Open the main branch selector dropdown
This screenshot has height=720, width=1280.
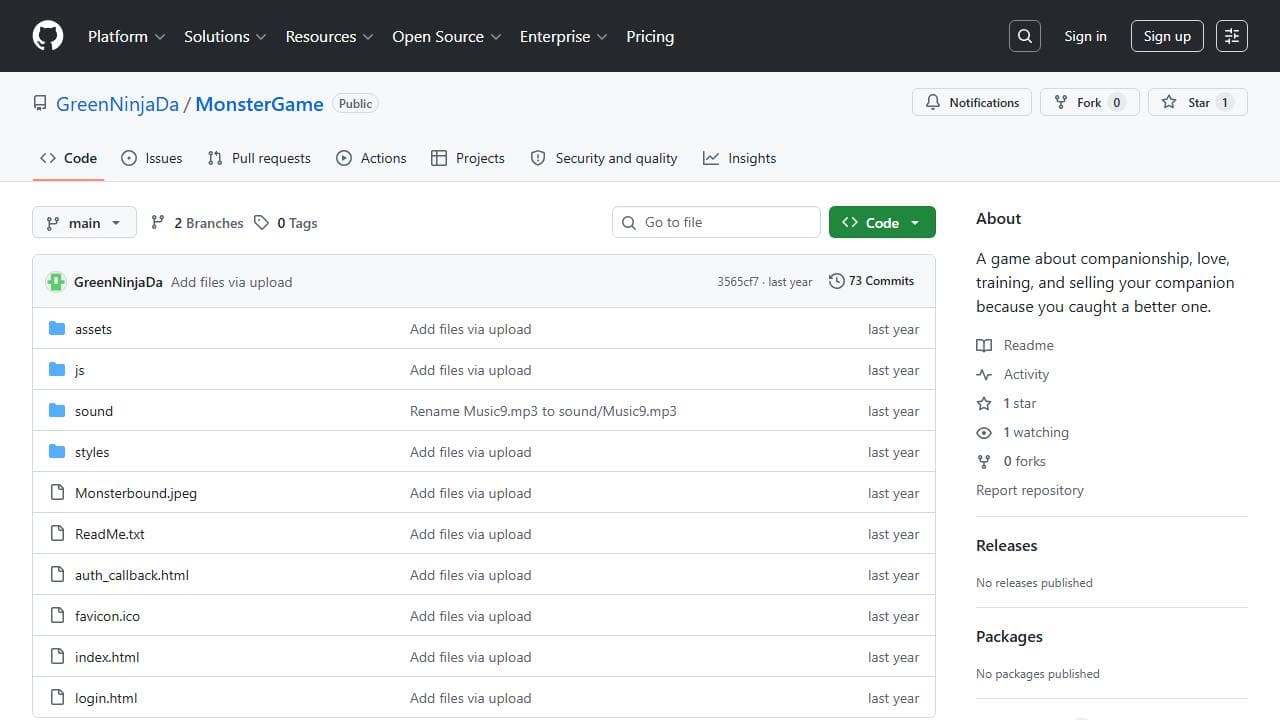point(84,223)
